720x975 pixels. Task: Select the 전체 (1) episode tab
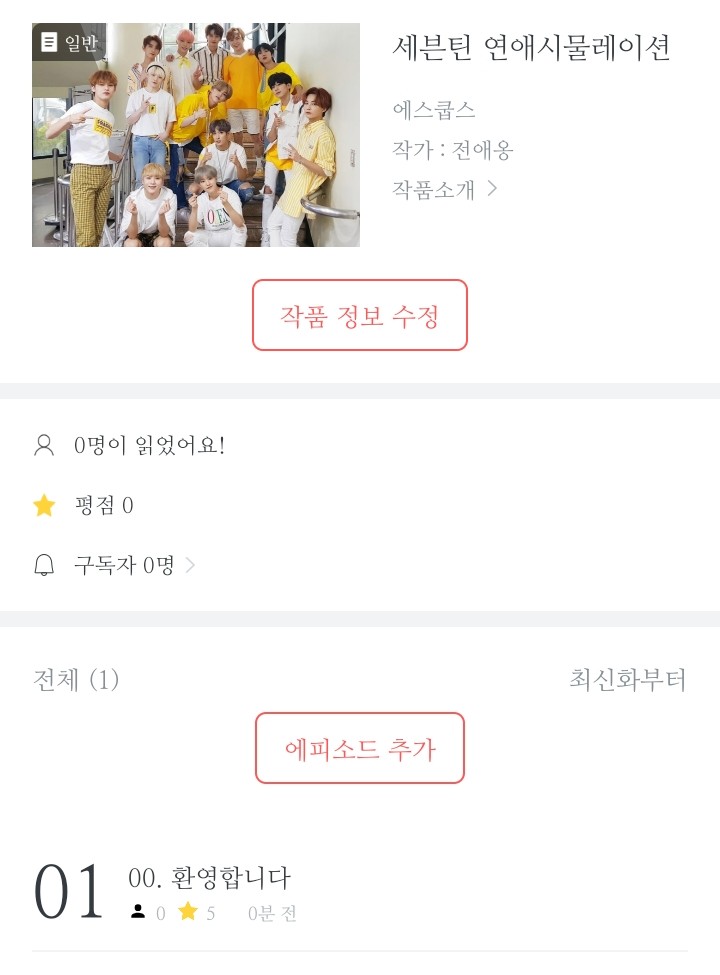pos(76,681)
